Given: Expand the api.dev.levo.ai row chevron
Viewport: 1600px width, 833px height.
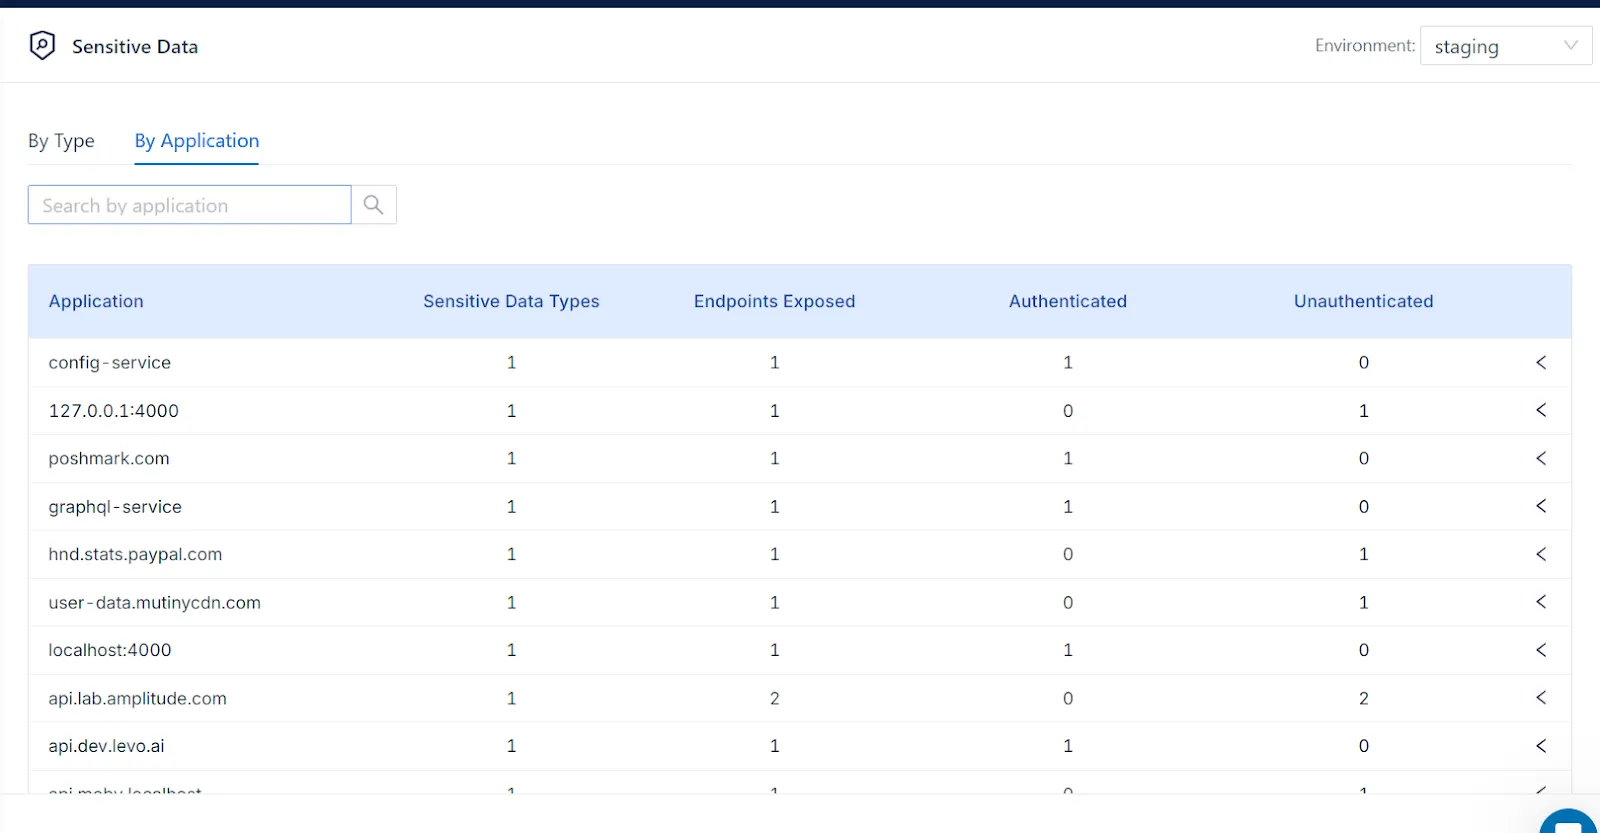Looking at the screenshot, I should click(1541, 746).
